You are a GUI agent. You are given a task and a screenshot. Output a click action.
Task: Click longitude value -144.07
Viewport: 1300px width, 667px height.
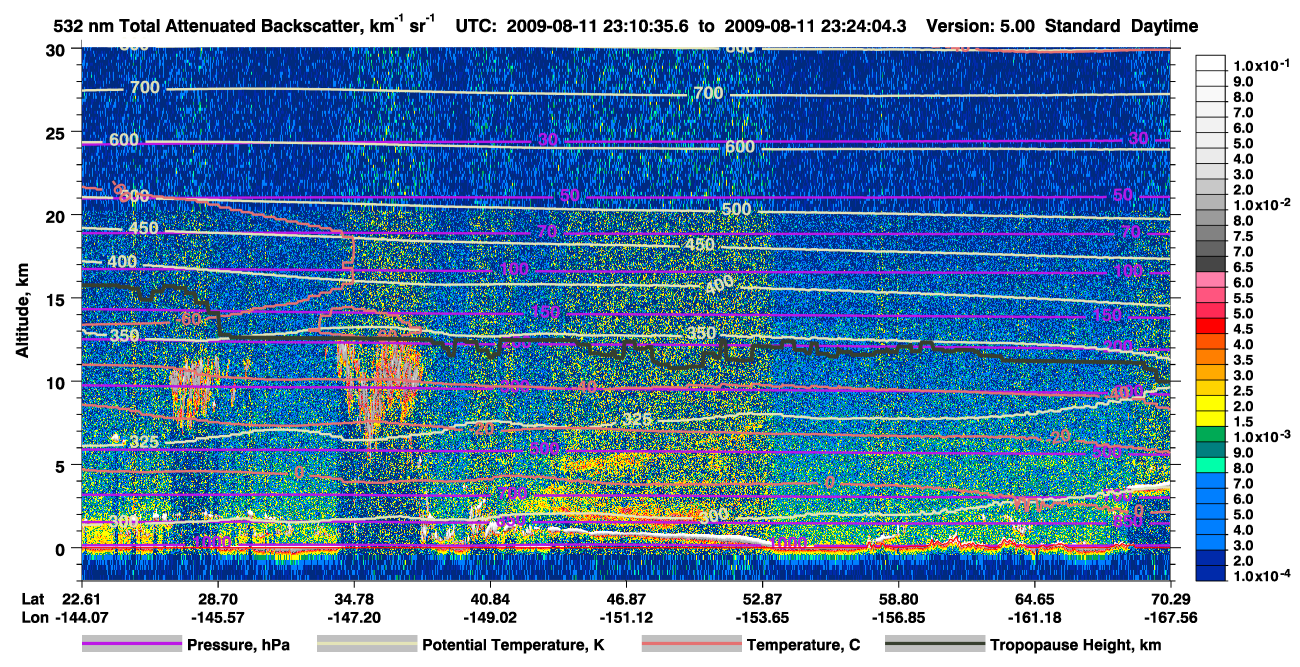[82, 616]
